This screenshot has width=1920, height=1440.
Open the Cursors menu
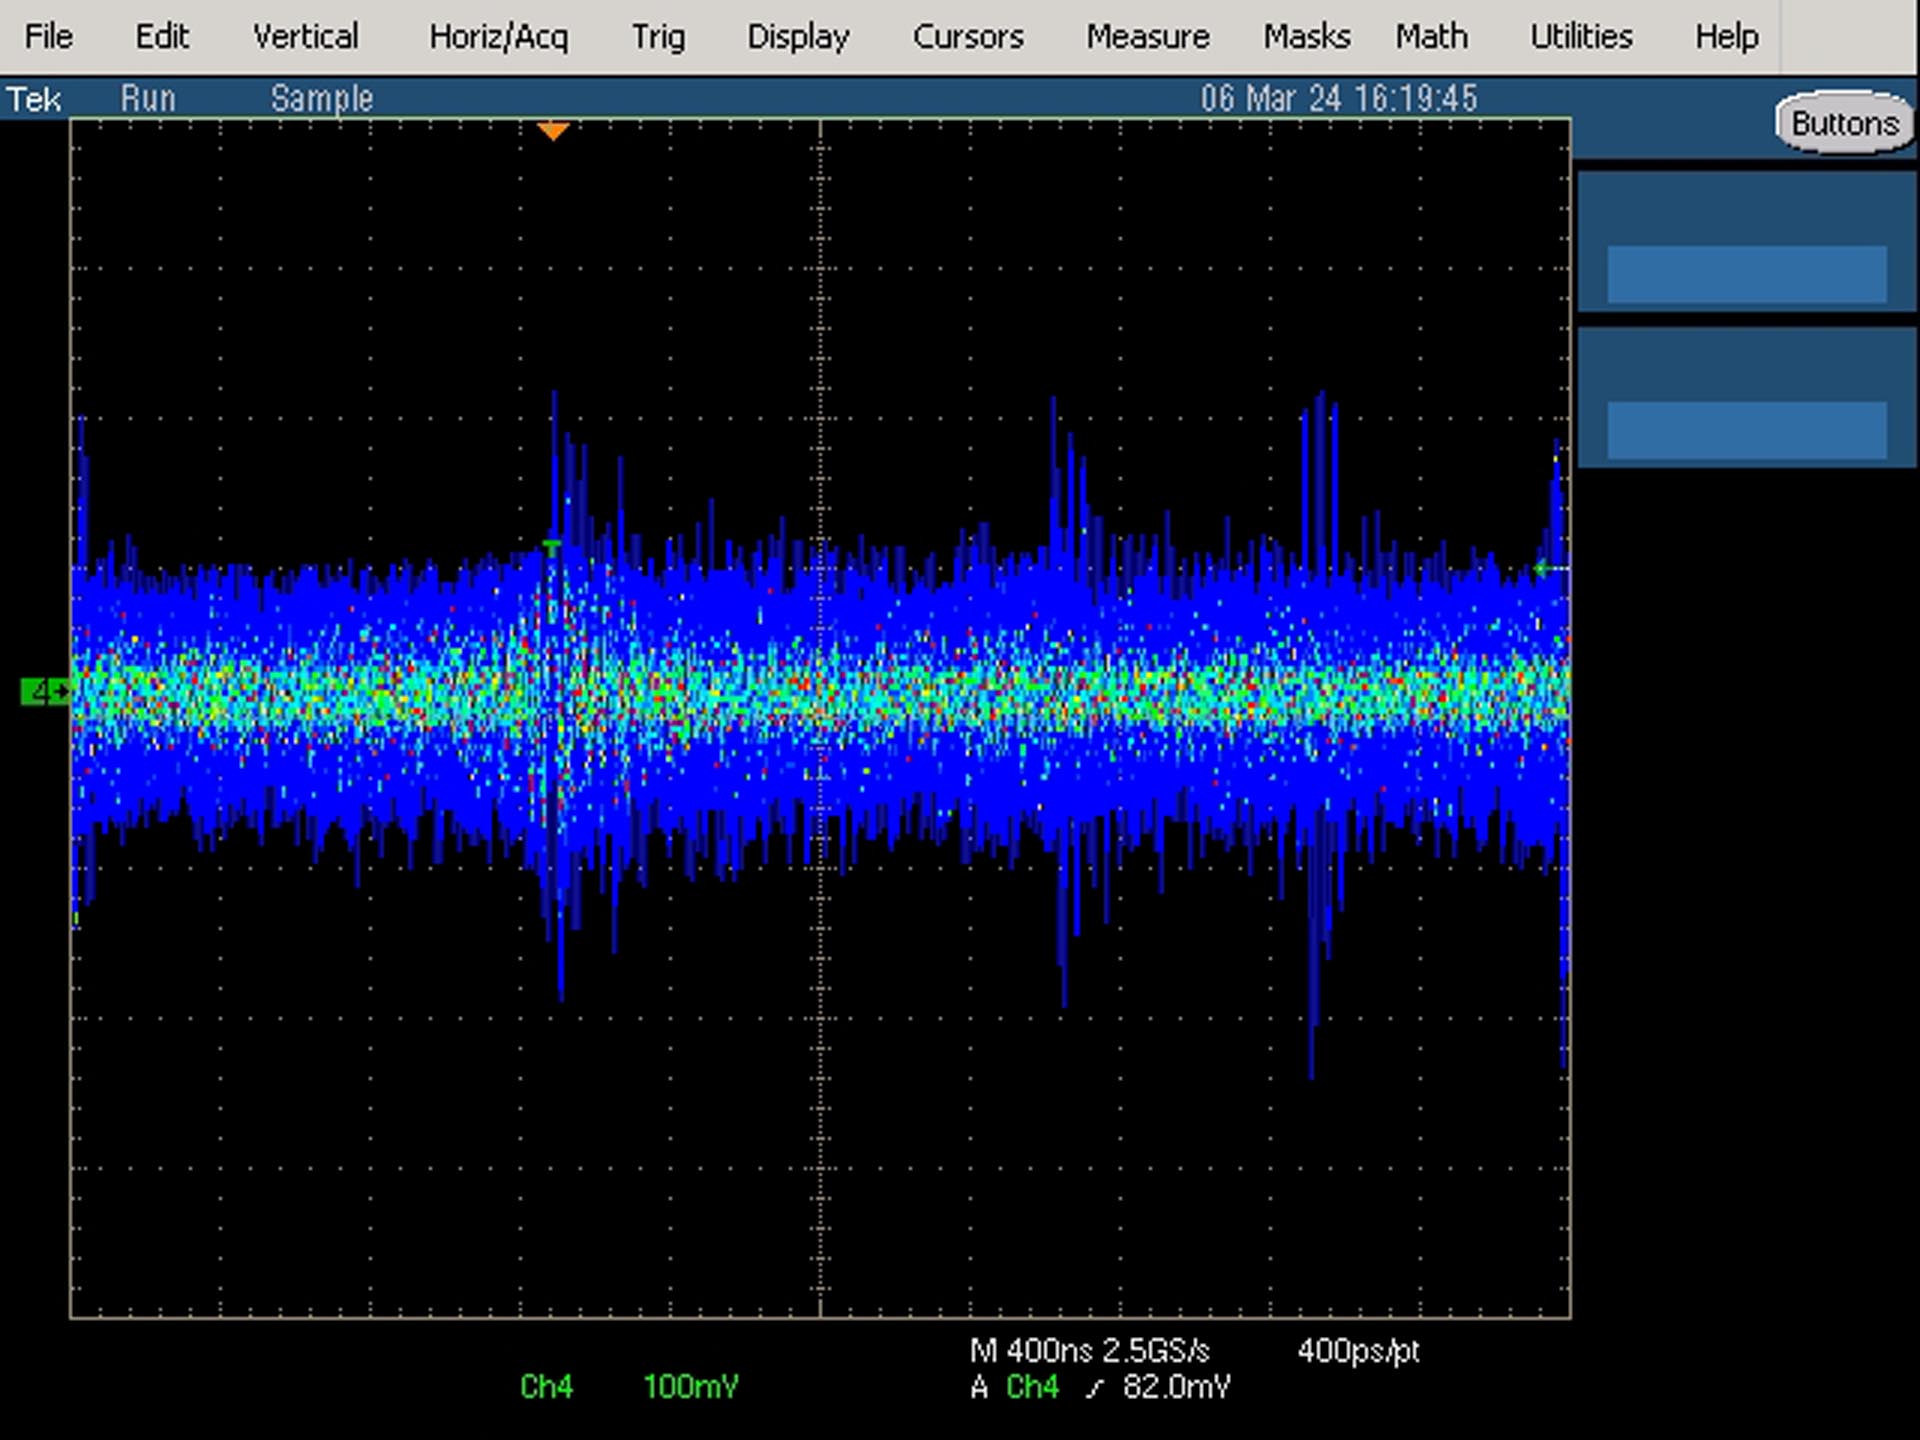pyautogui.click(x=968, y=37)
